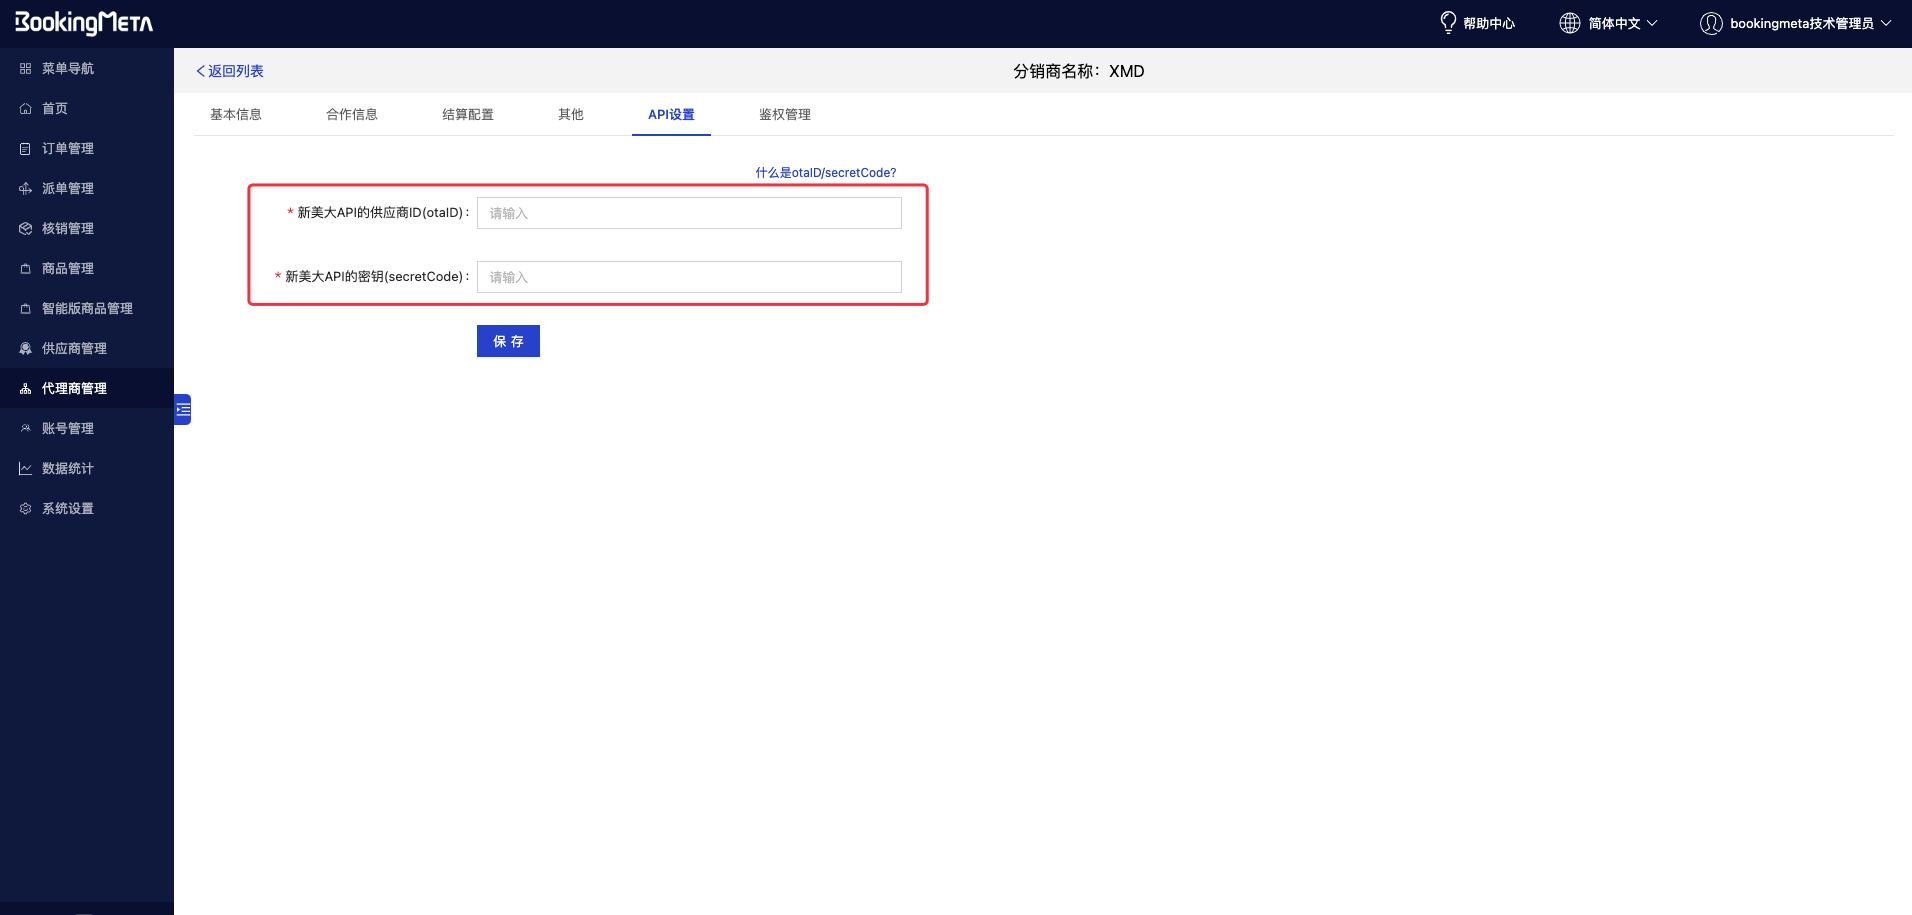Image resolution: width=1912 pixels, height=915 pixels.
Task: Click the 核销管理 icon in sidebar
Action: [25, 229]
